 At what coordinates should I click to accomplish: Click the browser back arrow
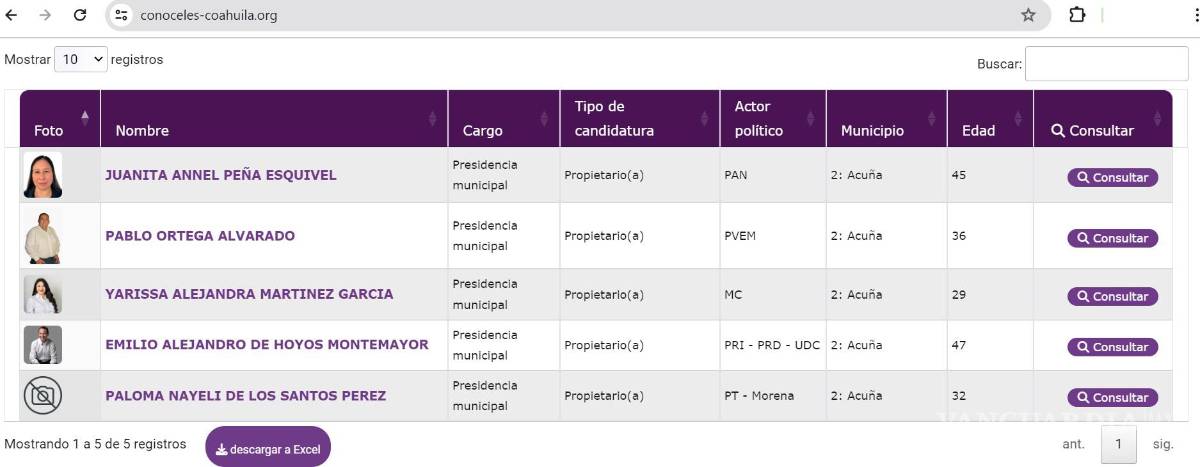[12, 15]
